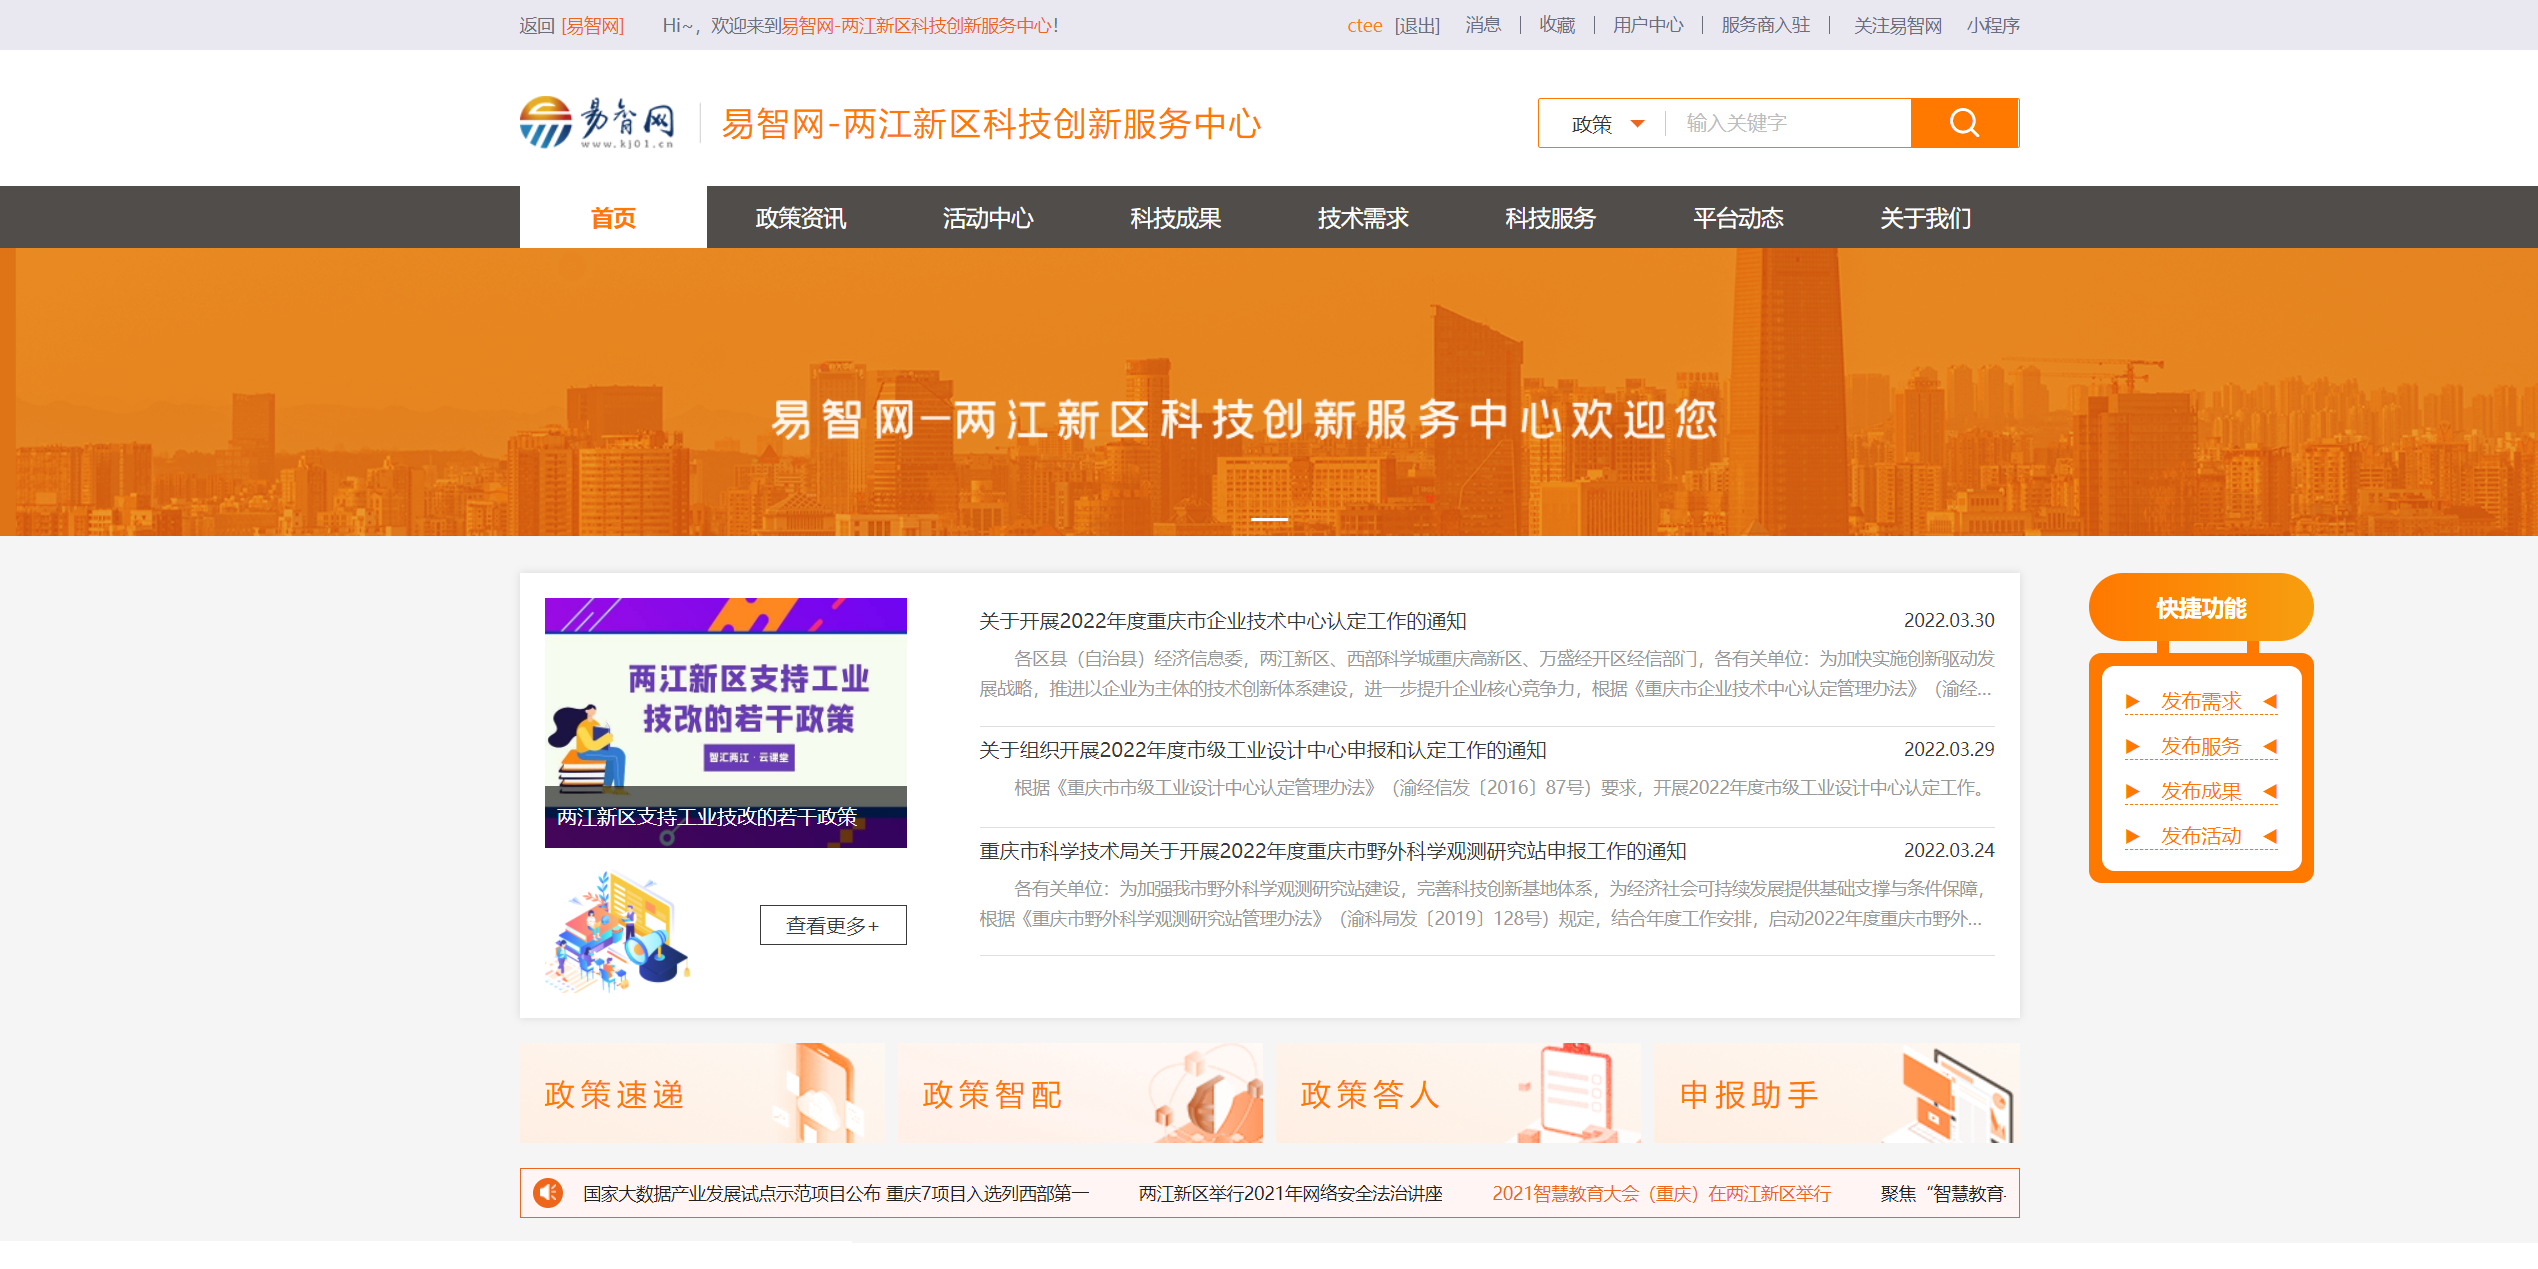
Task: Open the 政策答人 card
Action: click(1458, 1093)
